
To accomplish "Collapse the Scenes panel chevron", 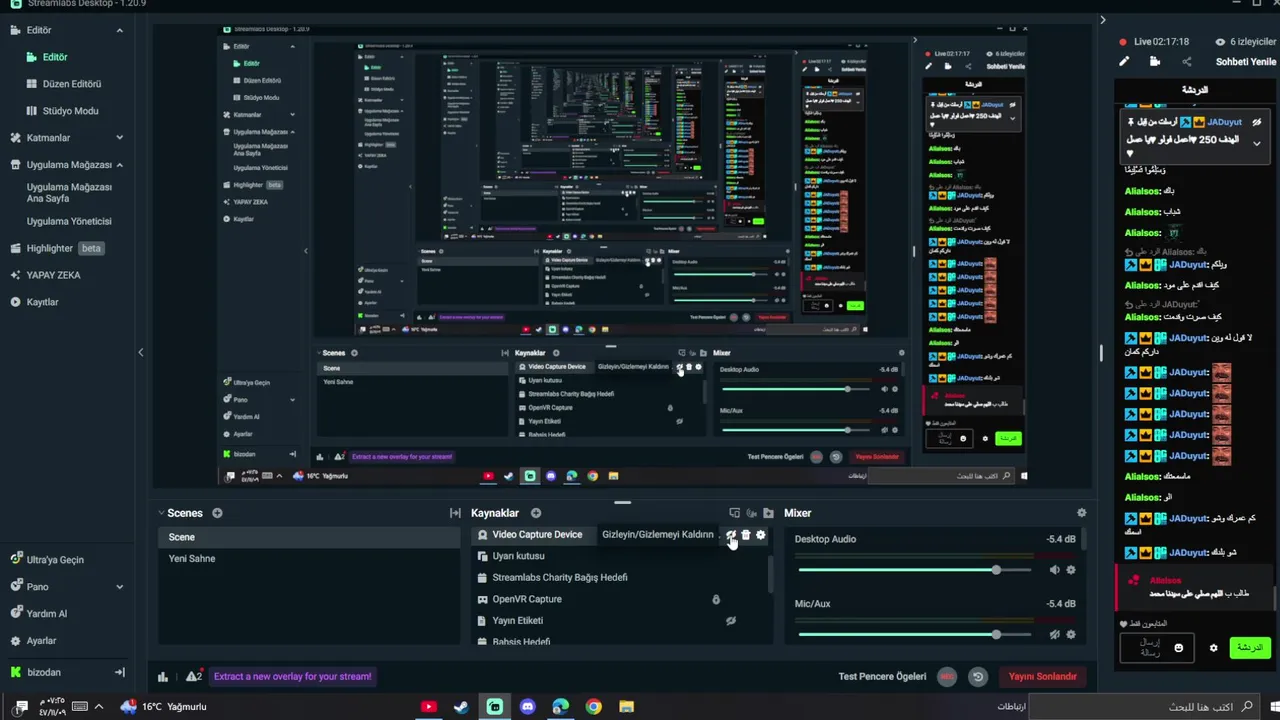I will [x=161, y=513].
